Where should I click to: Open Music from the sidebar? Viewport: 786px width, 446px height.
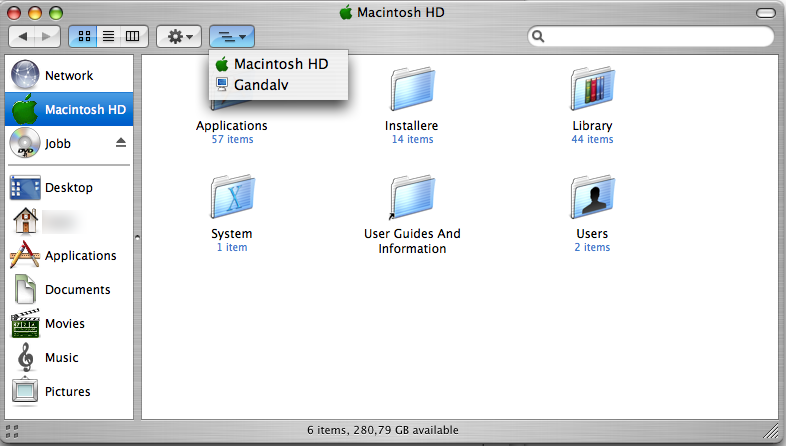tap(69, 358)
